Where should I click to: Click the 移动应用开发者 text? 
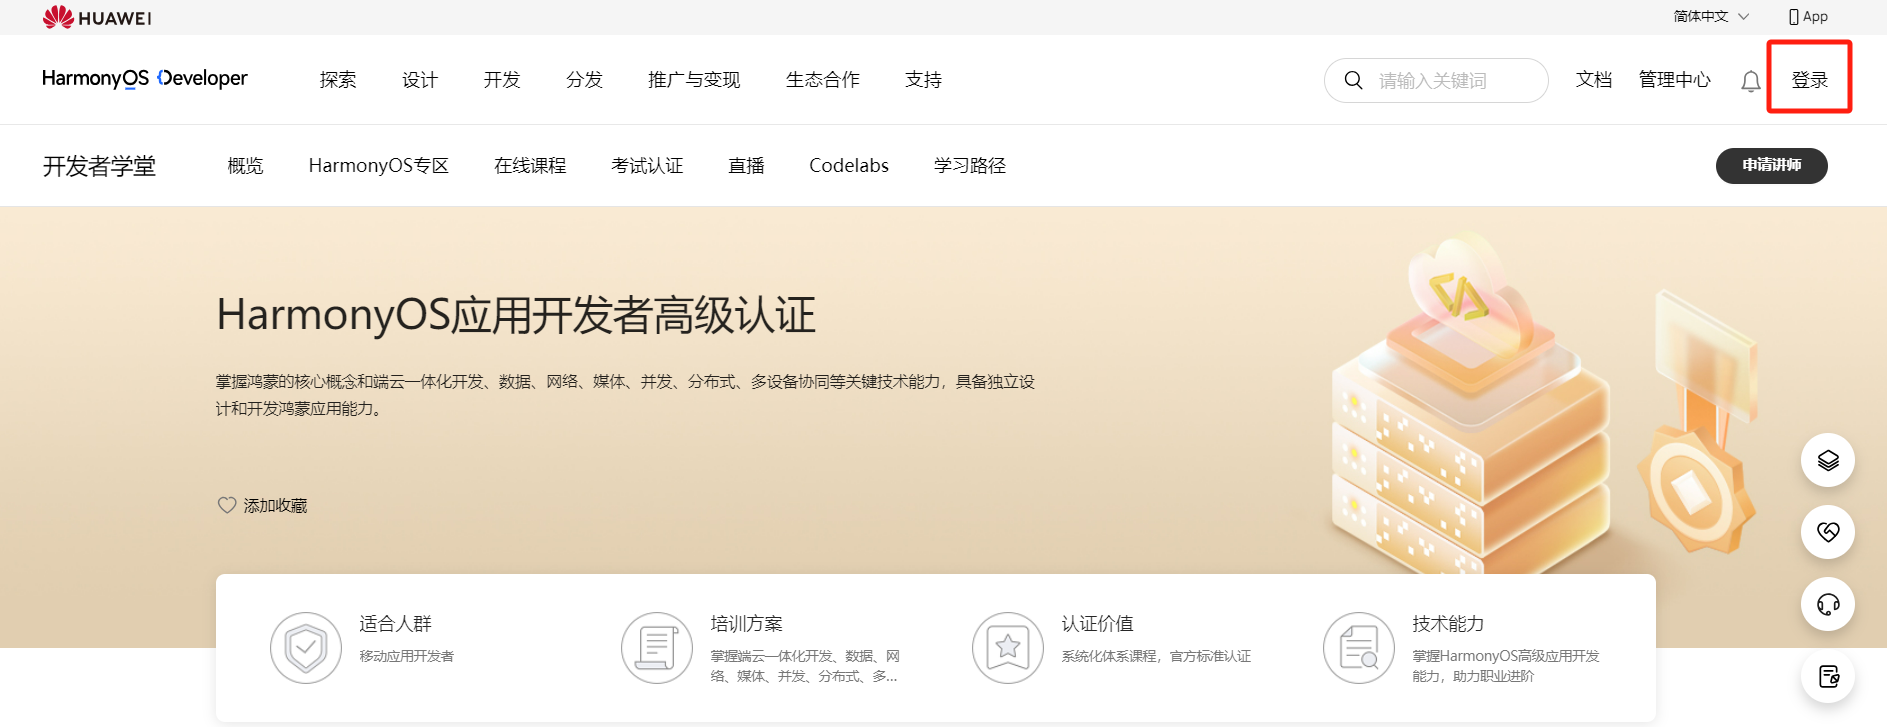[x=406, y=656]
